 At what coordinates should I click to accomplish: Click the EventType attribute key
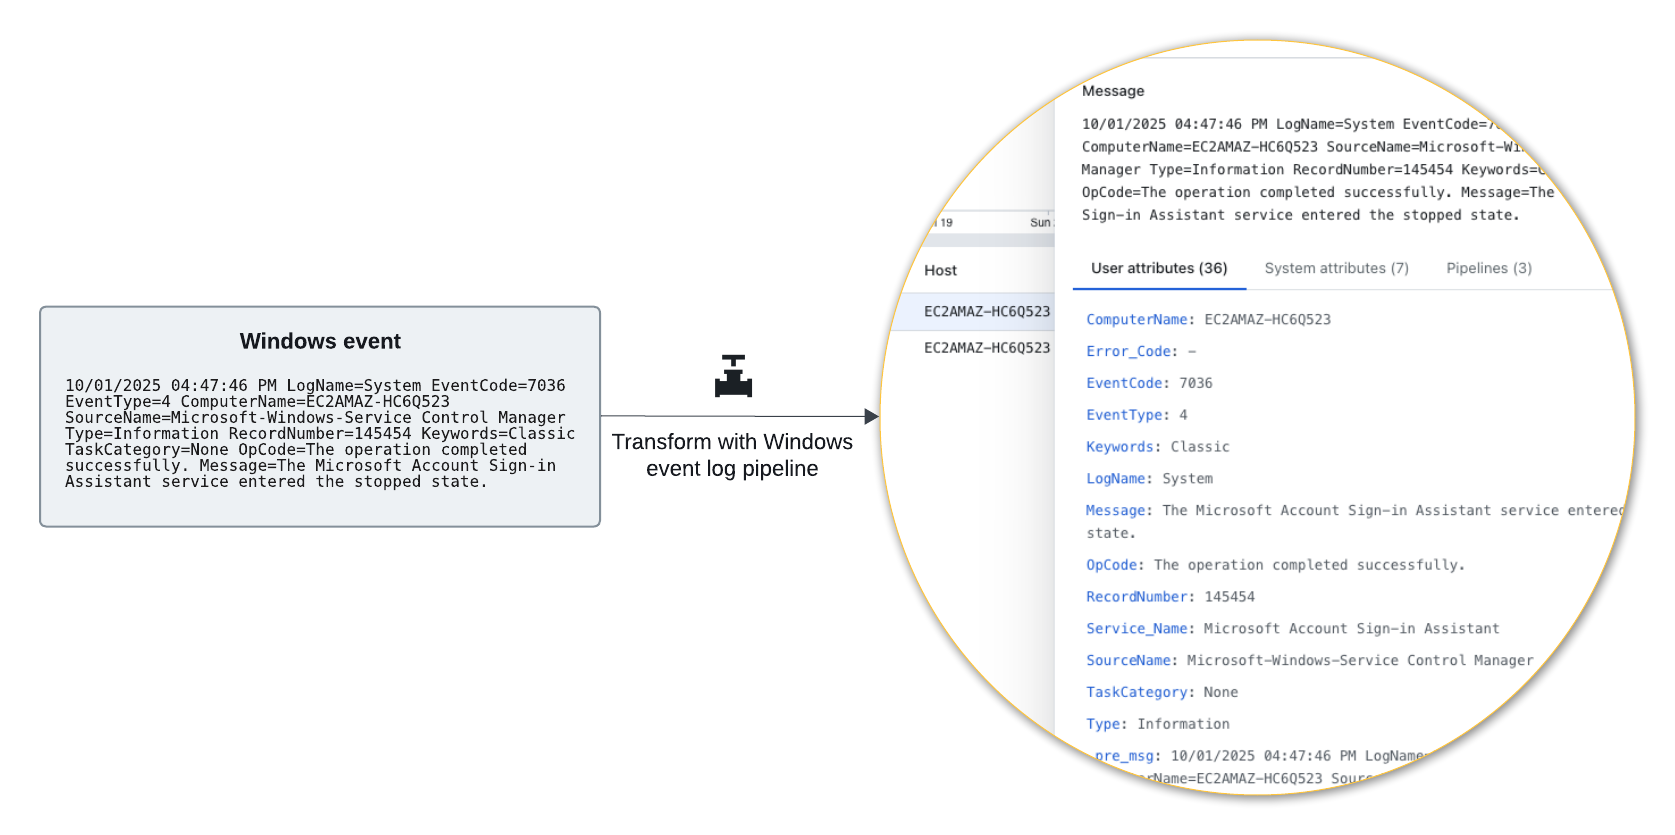click(x=1124, y=415)
